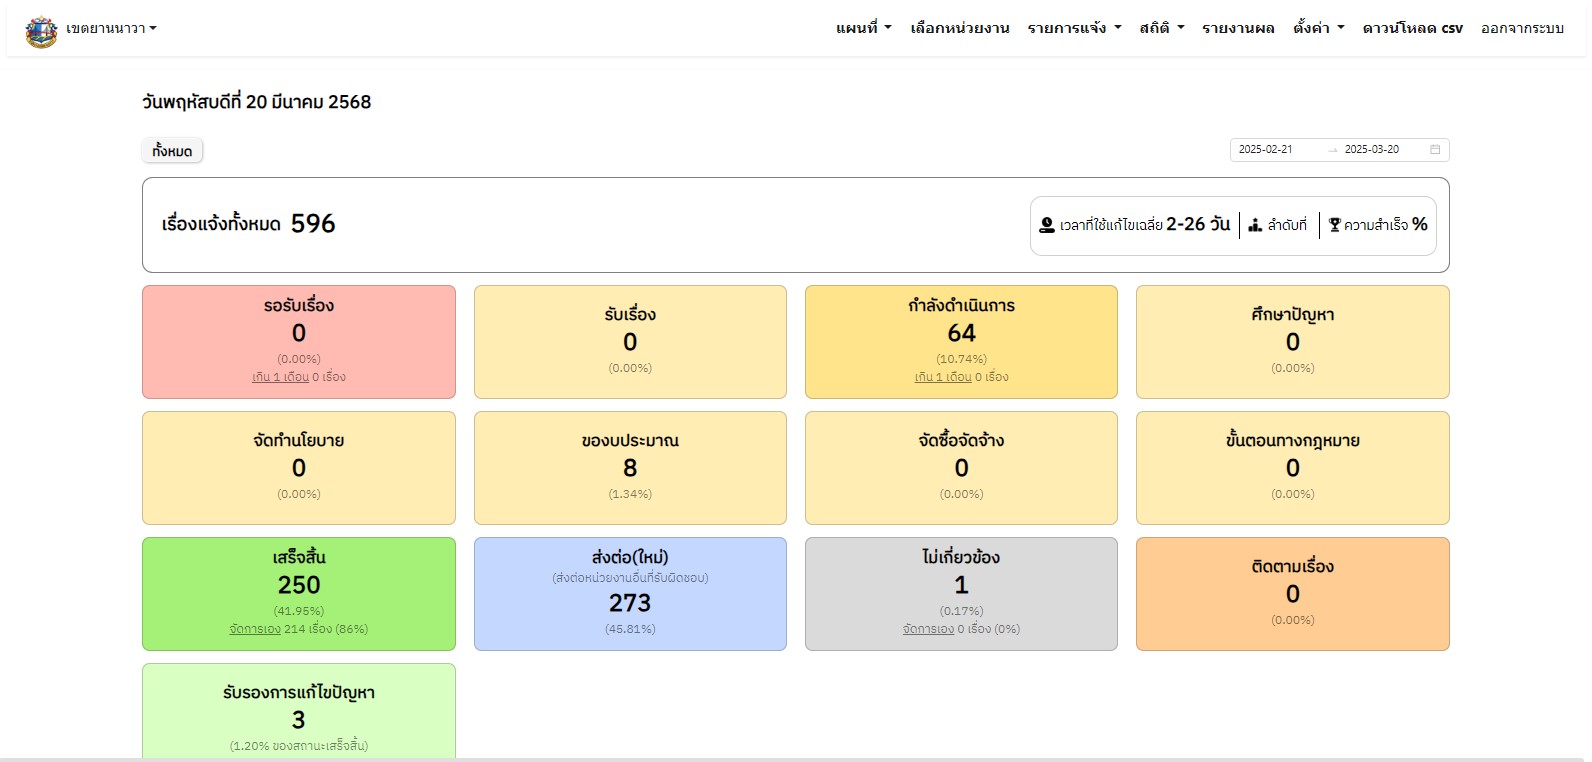The image size is (1592, 762).
Task: Click the (1.34%) percentage text
Action: pos(630,494)
